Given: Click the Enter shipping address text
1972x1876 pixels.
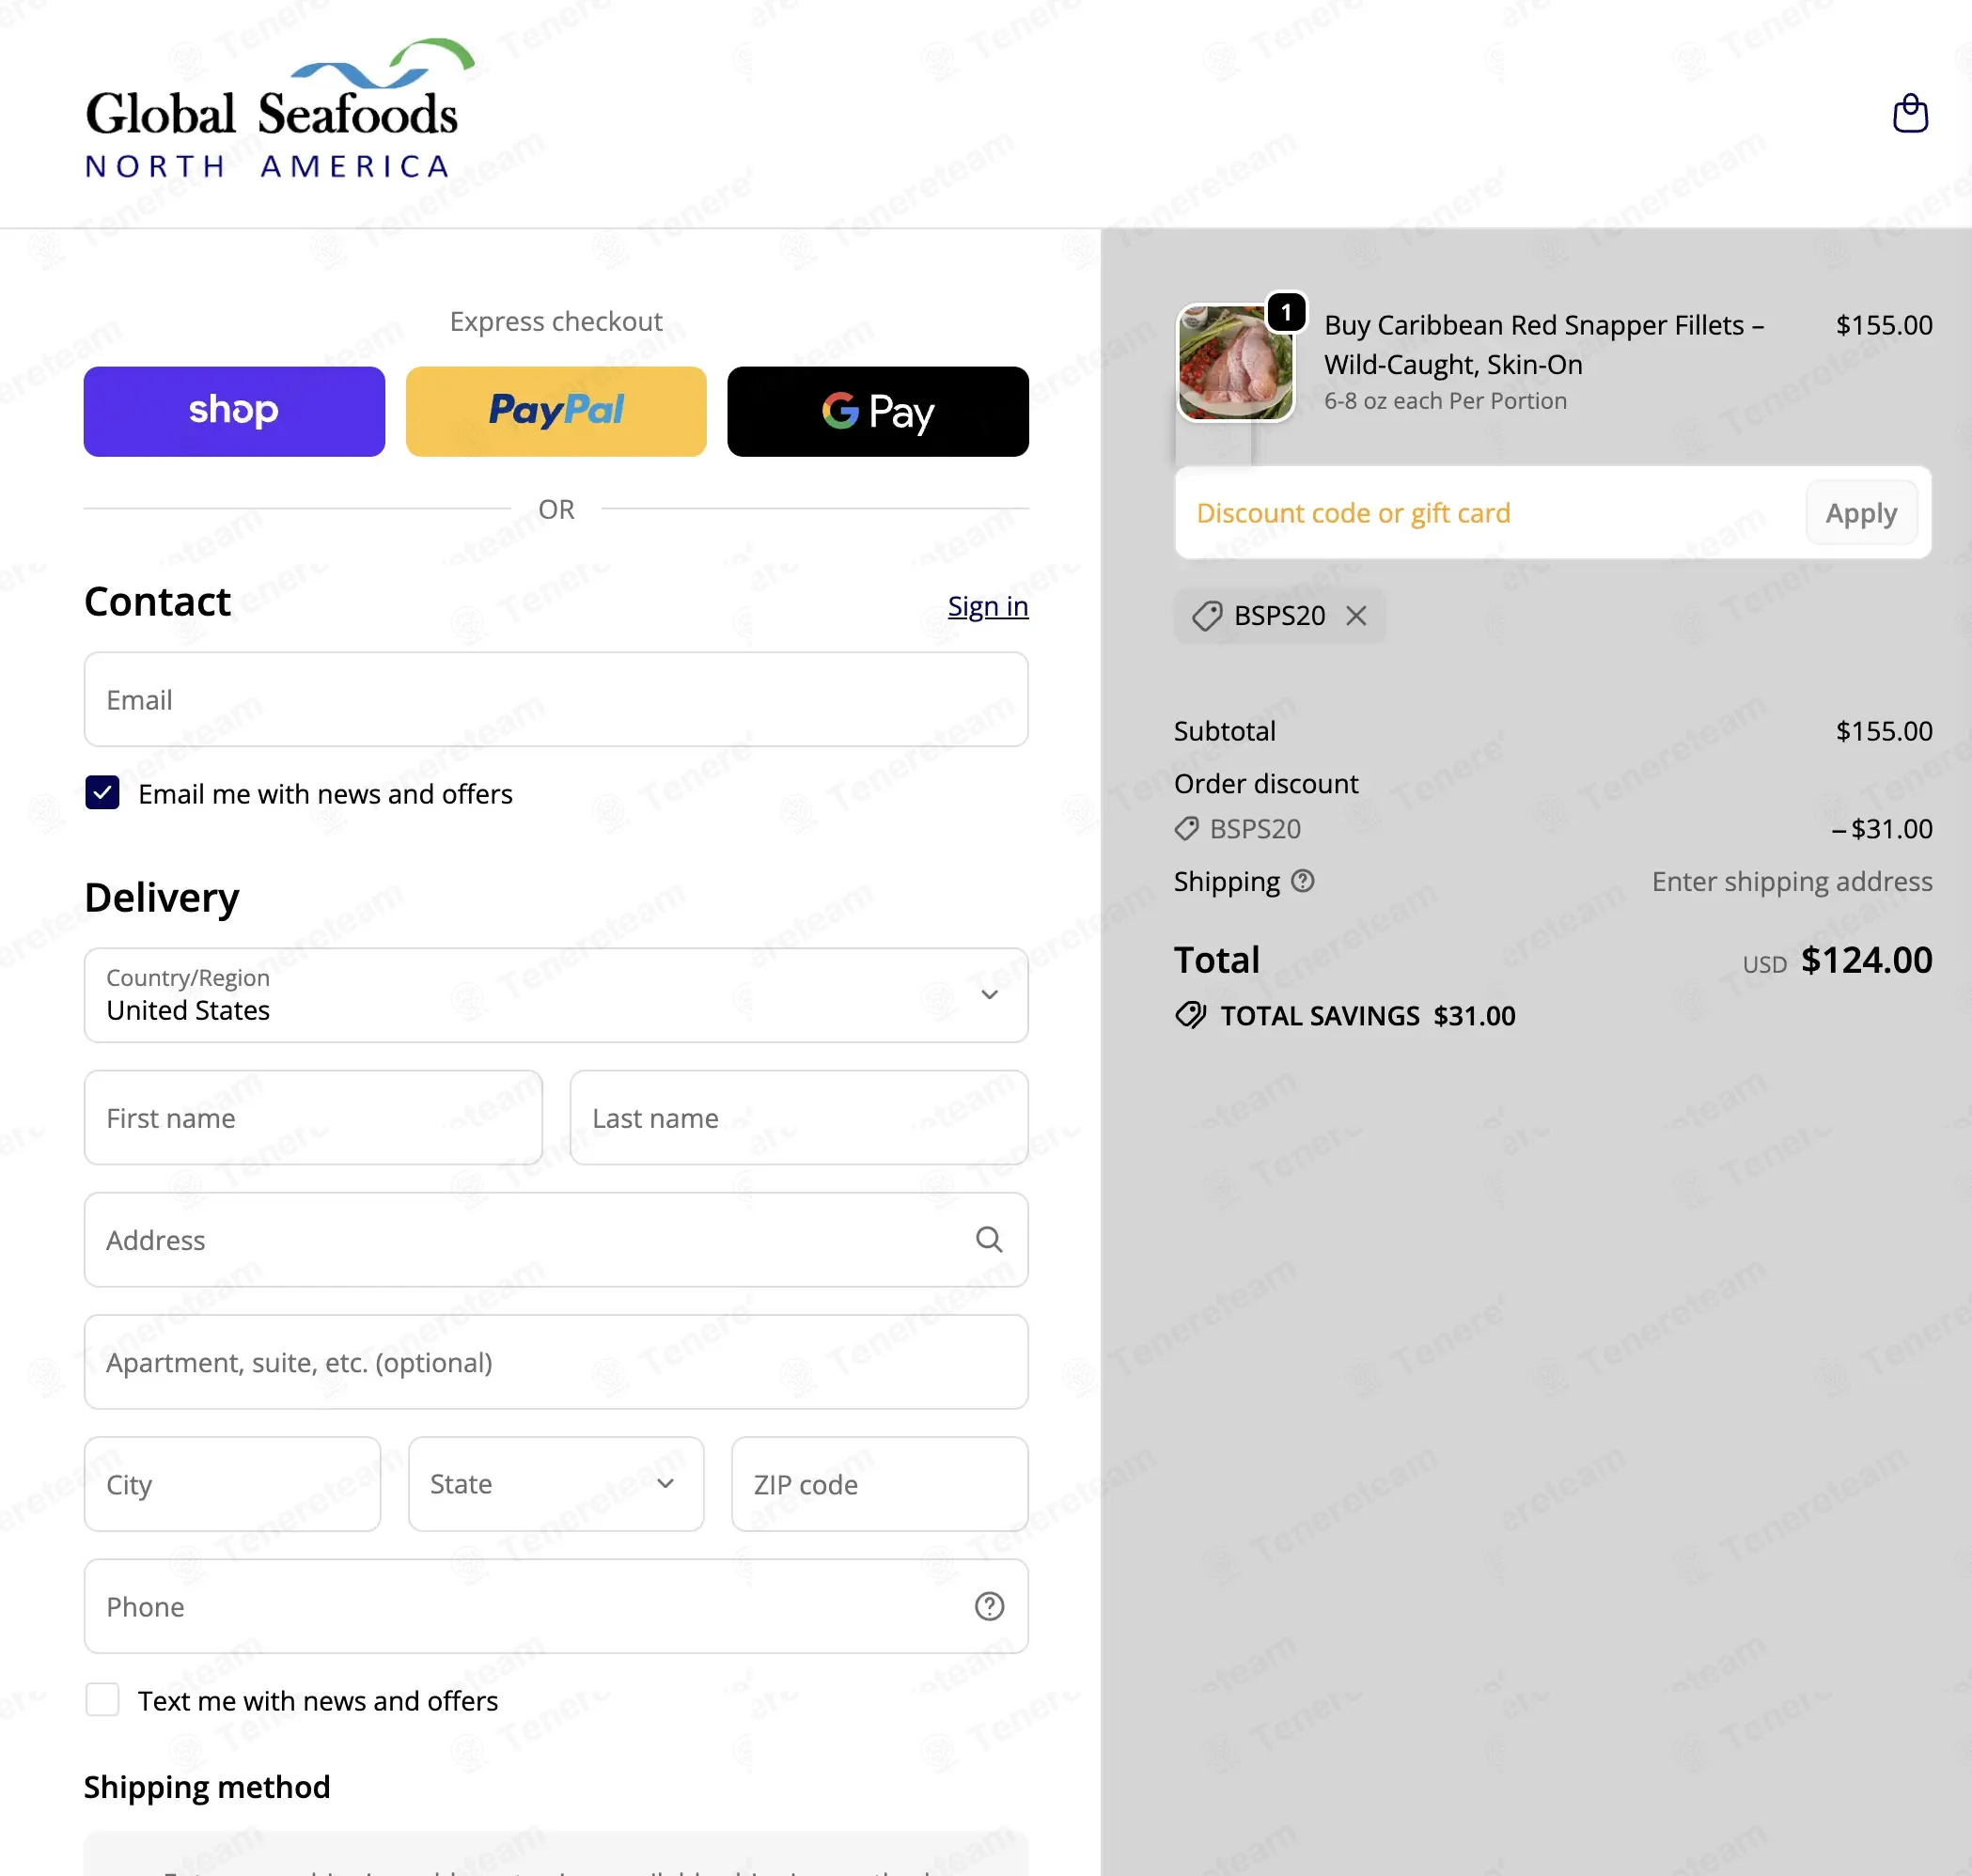Looking at the screenshot, I should point(1792,881).
